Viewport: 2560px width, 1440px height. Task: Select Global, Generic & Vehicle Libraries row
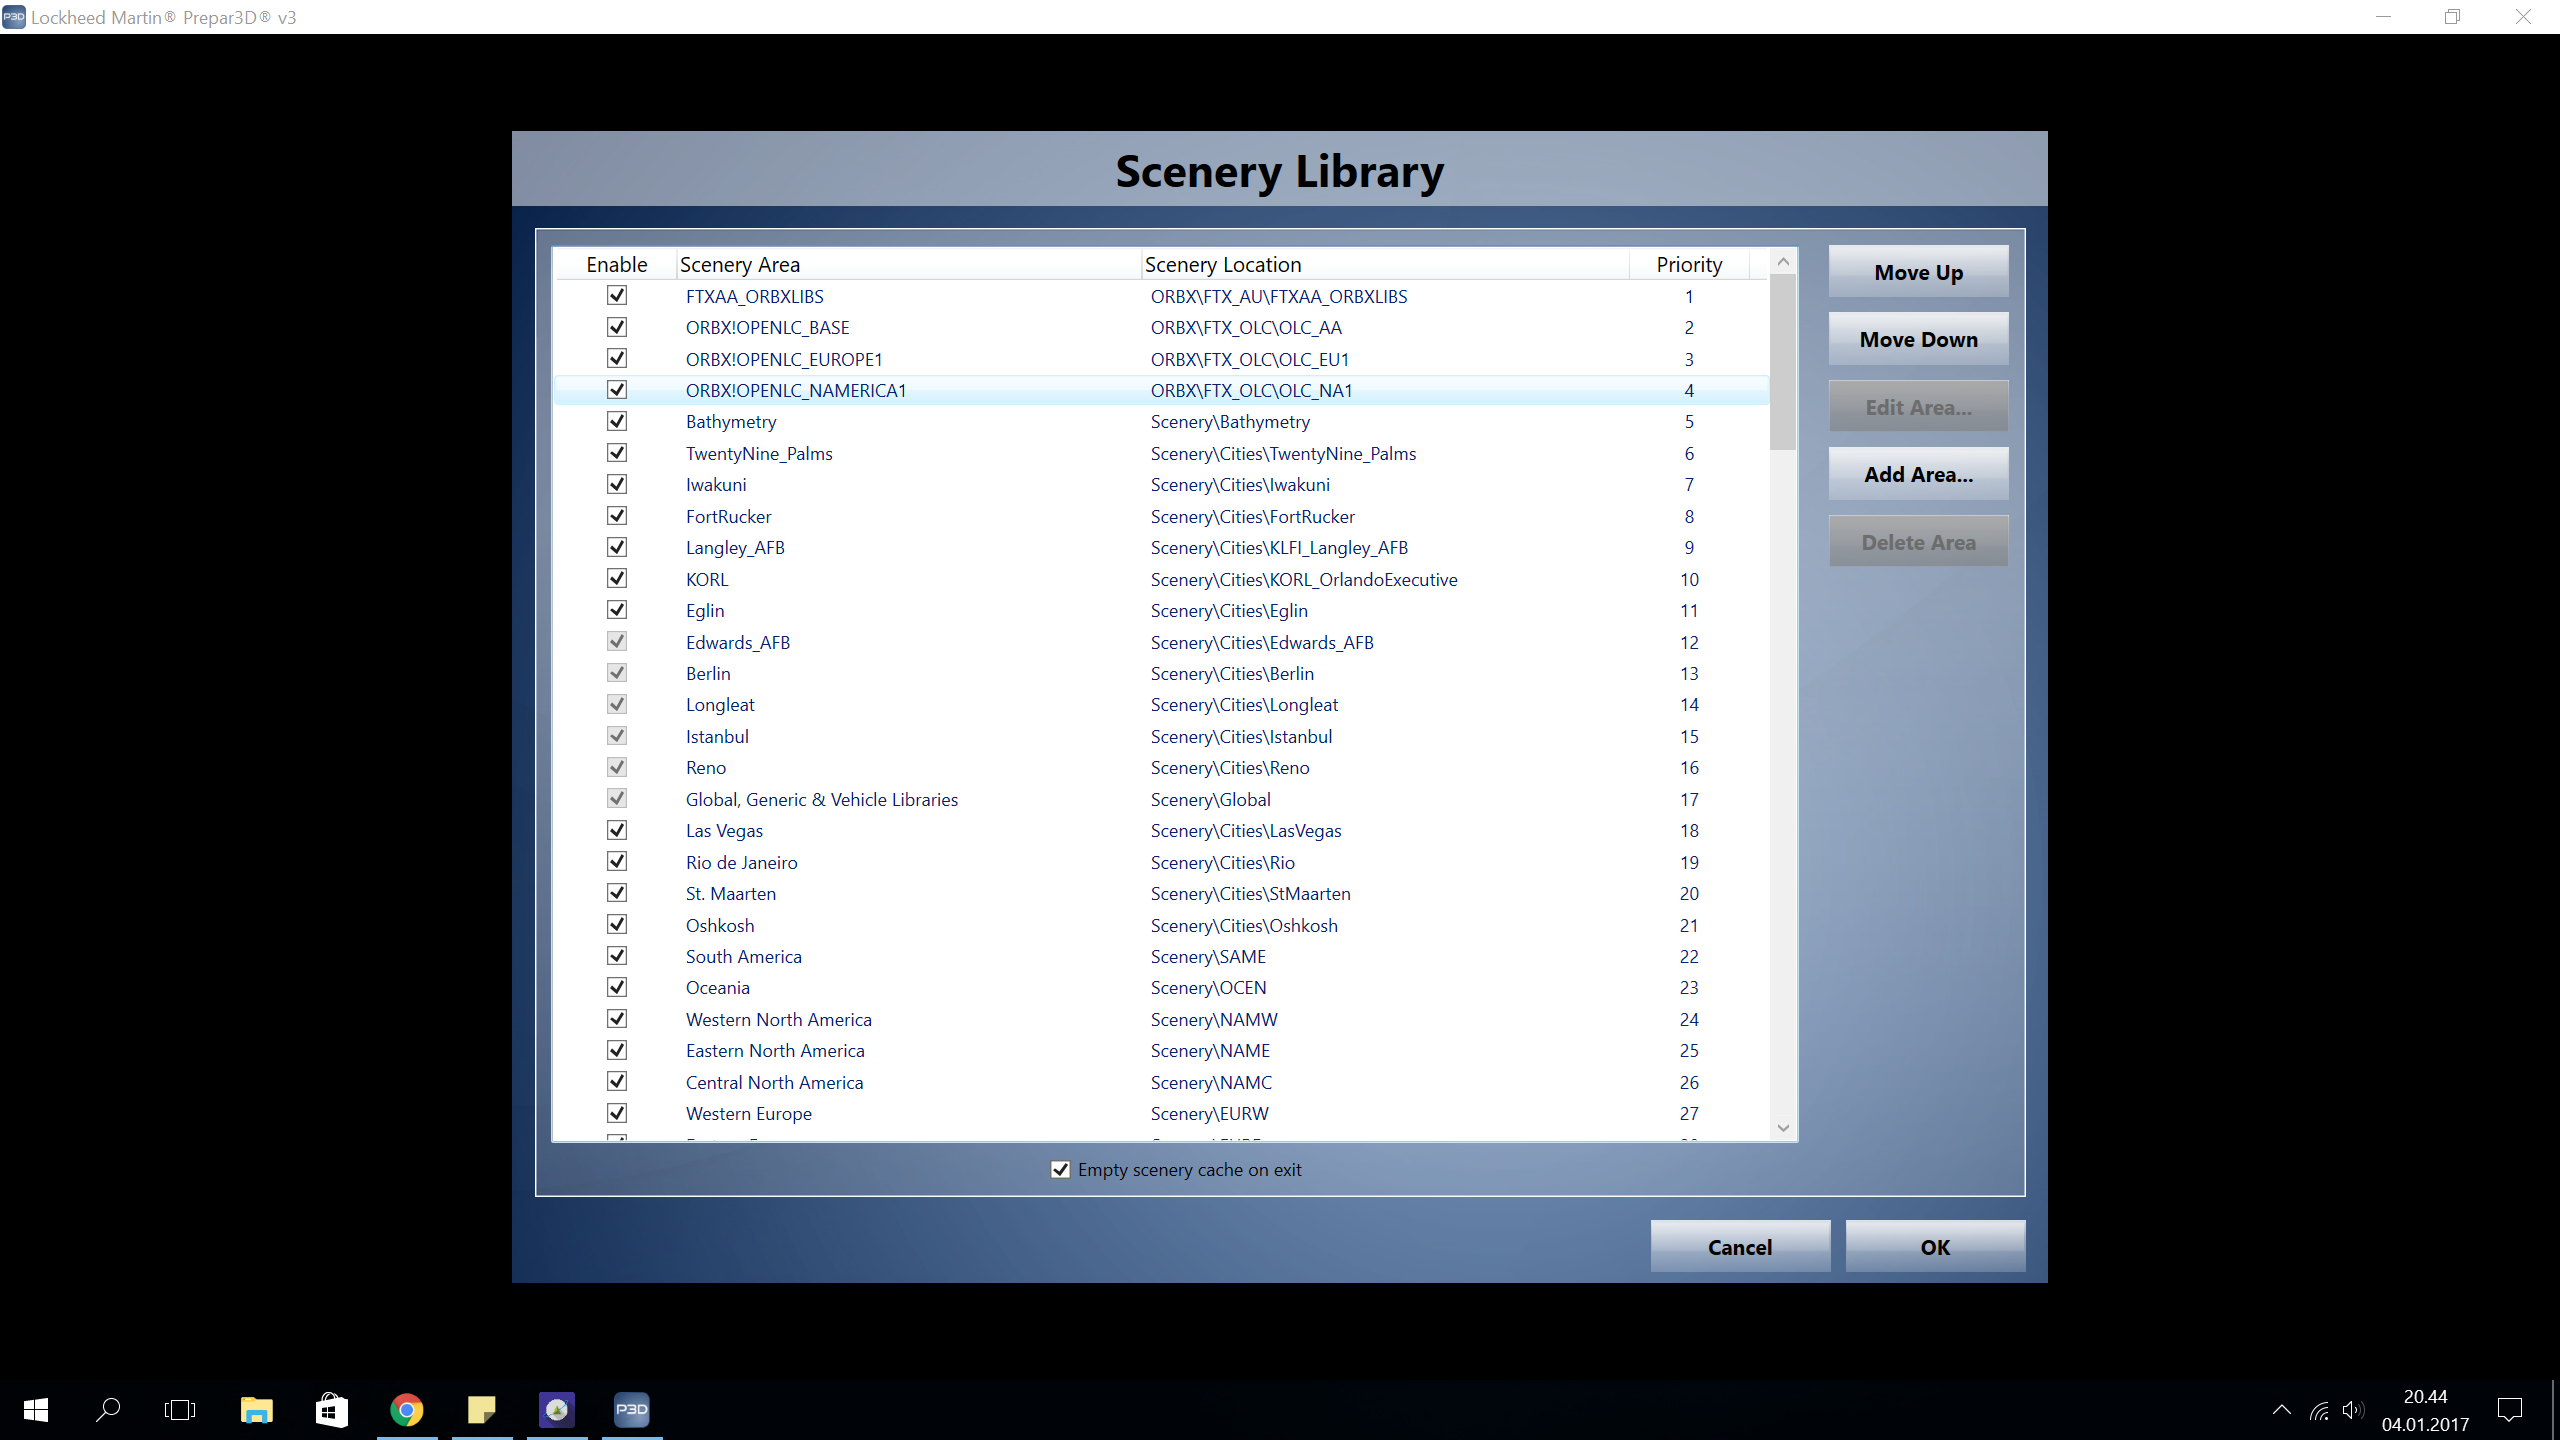pyautogui.click(x=1161, y=799)
